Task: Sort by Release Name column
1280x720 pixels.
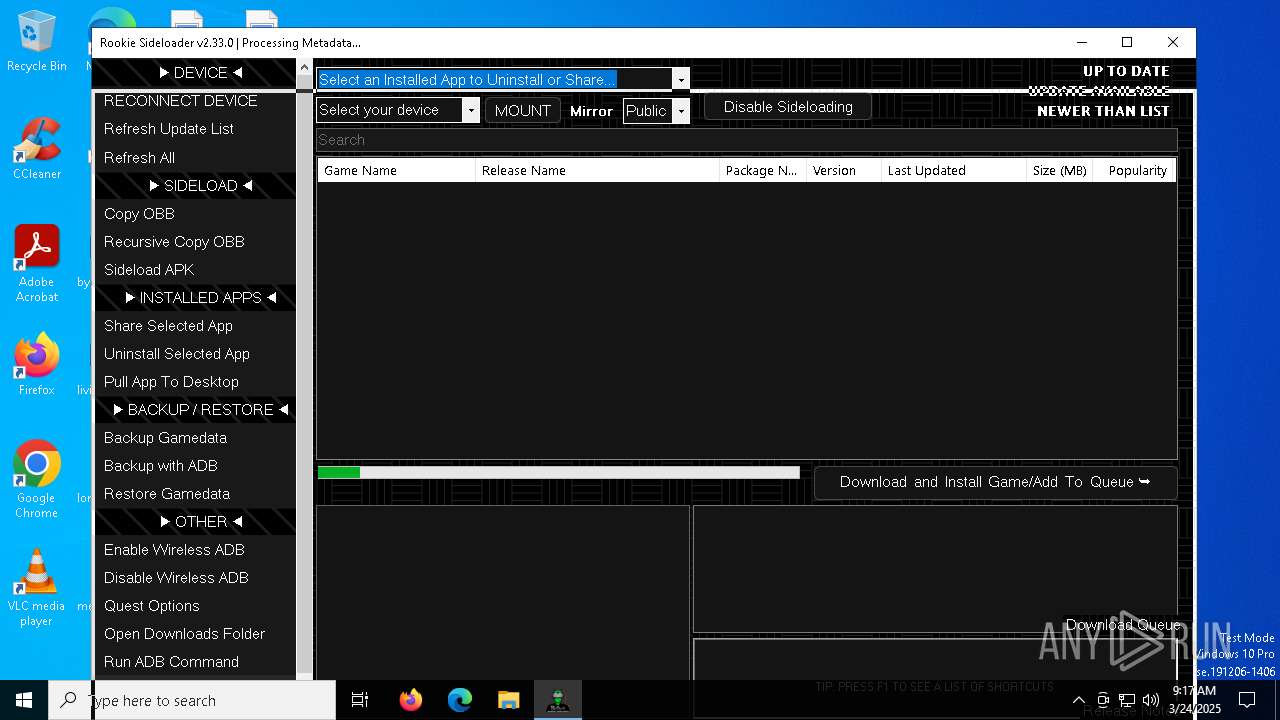Action: pos(598,170)
